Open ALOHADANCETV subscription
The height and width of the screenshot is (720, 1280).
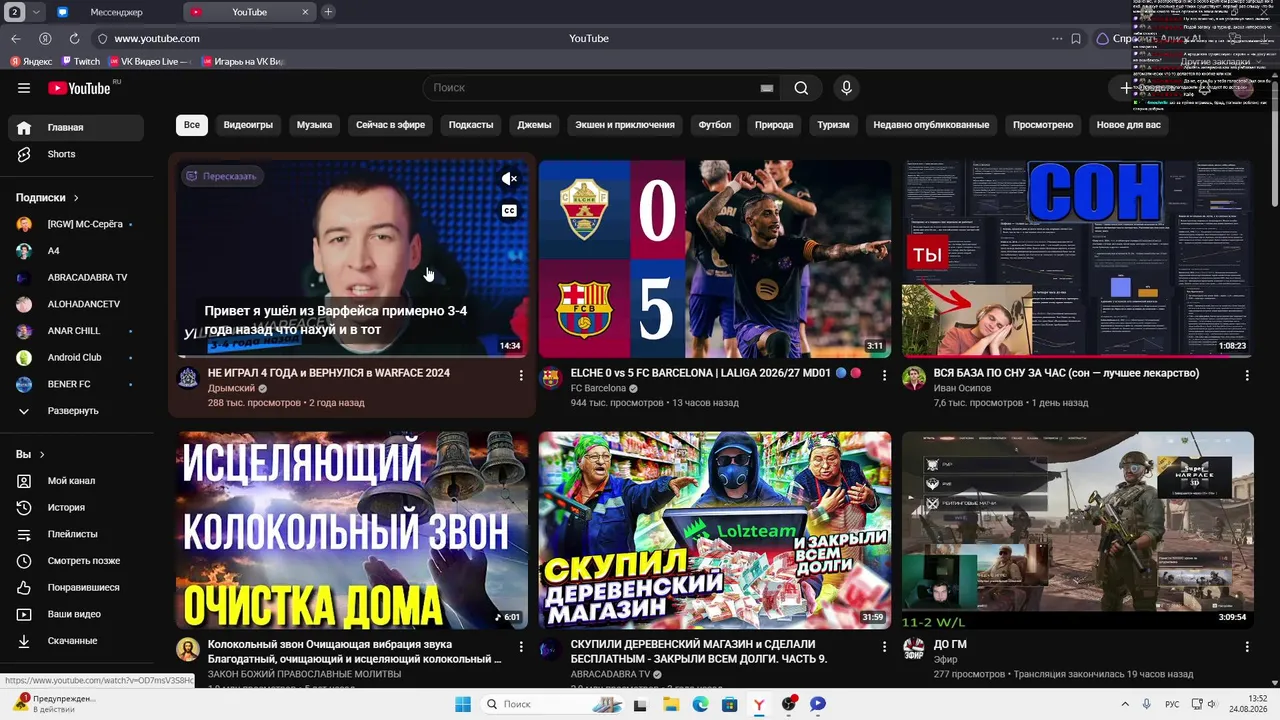(x=76, y=304)
